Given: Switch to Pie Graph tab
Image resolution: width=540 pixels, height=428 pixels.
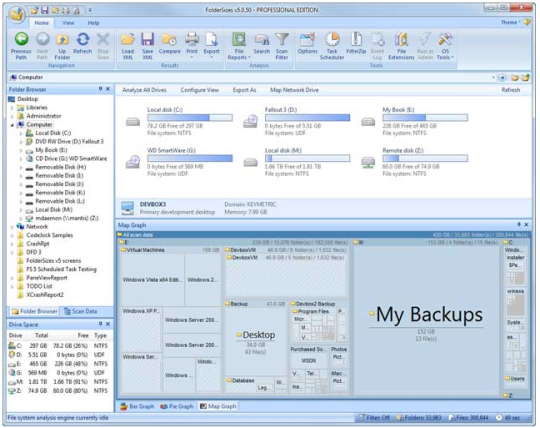Looking at the screenshot, I should pos(177,407).
